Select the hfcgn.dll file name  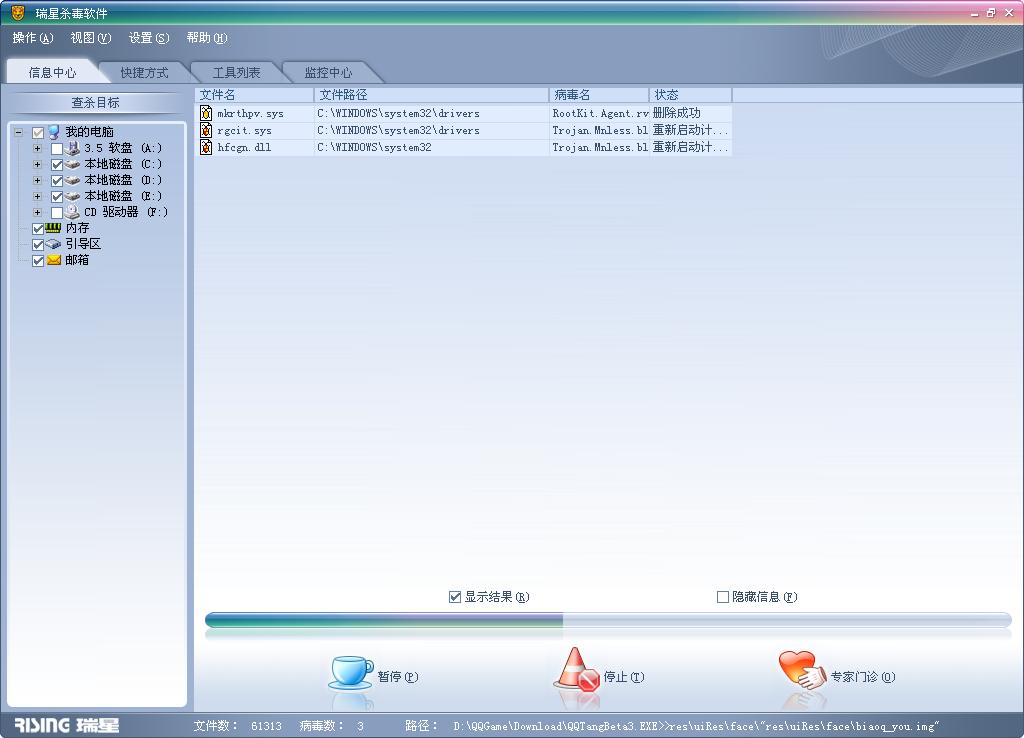[244, 148]
